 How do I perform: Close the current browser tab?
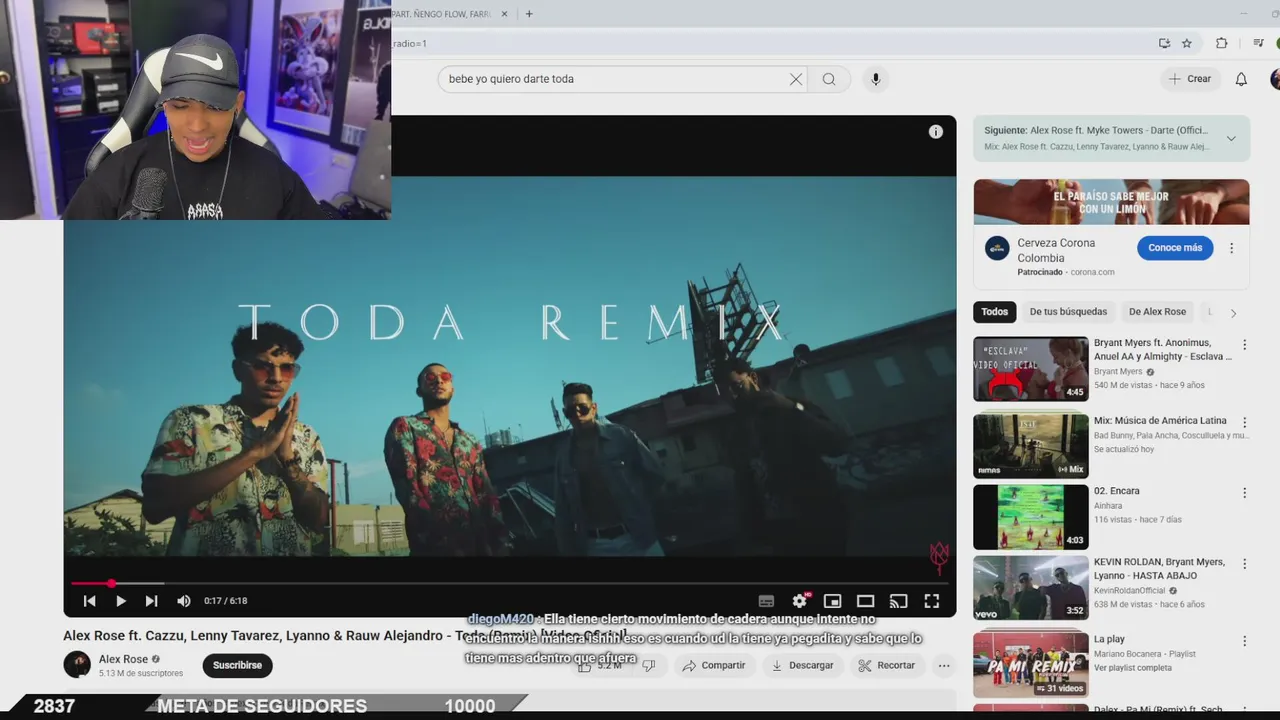pyautogui.click(x=505, y=14)
